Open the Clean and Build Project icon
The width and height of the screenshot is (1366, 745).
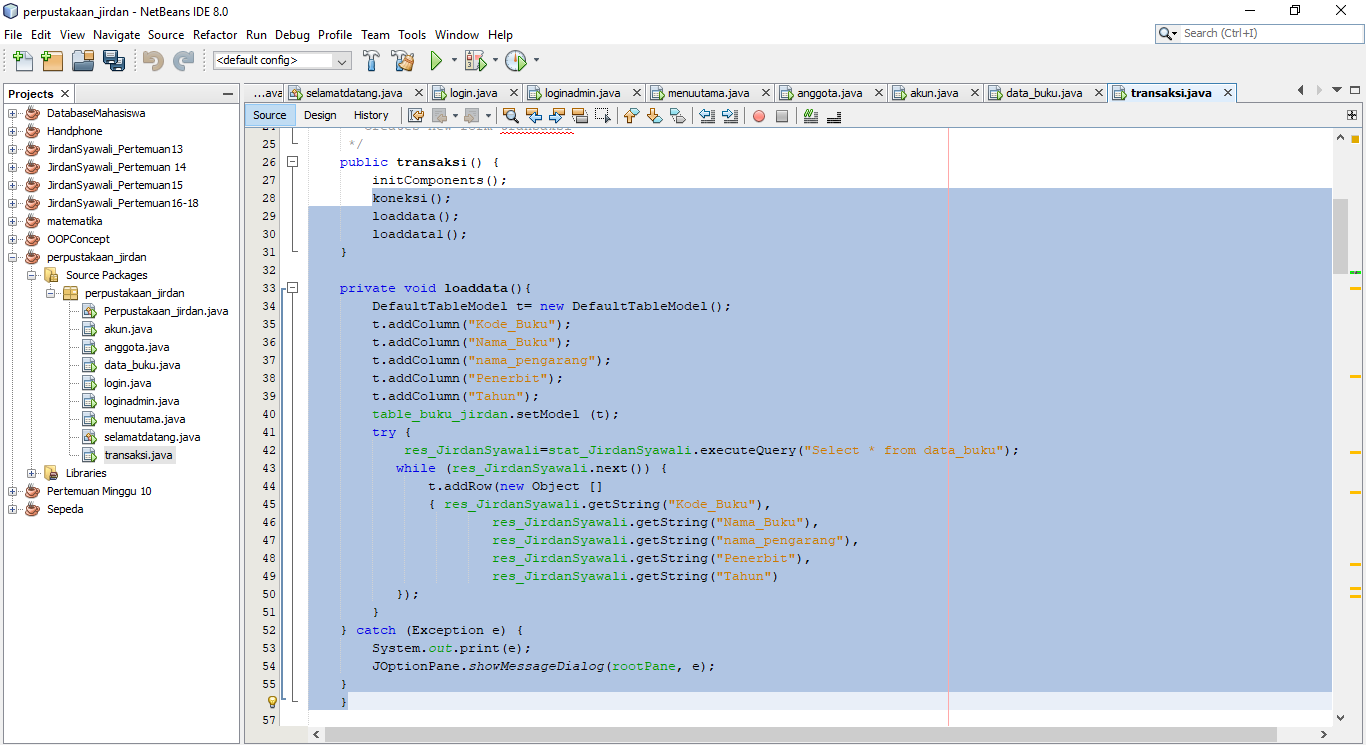tap(404, 61)
